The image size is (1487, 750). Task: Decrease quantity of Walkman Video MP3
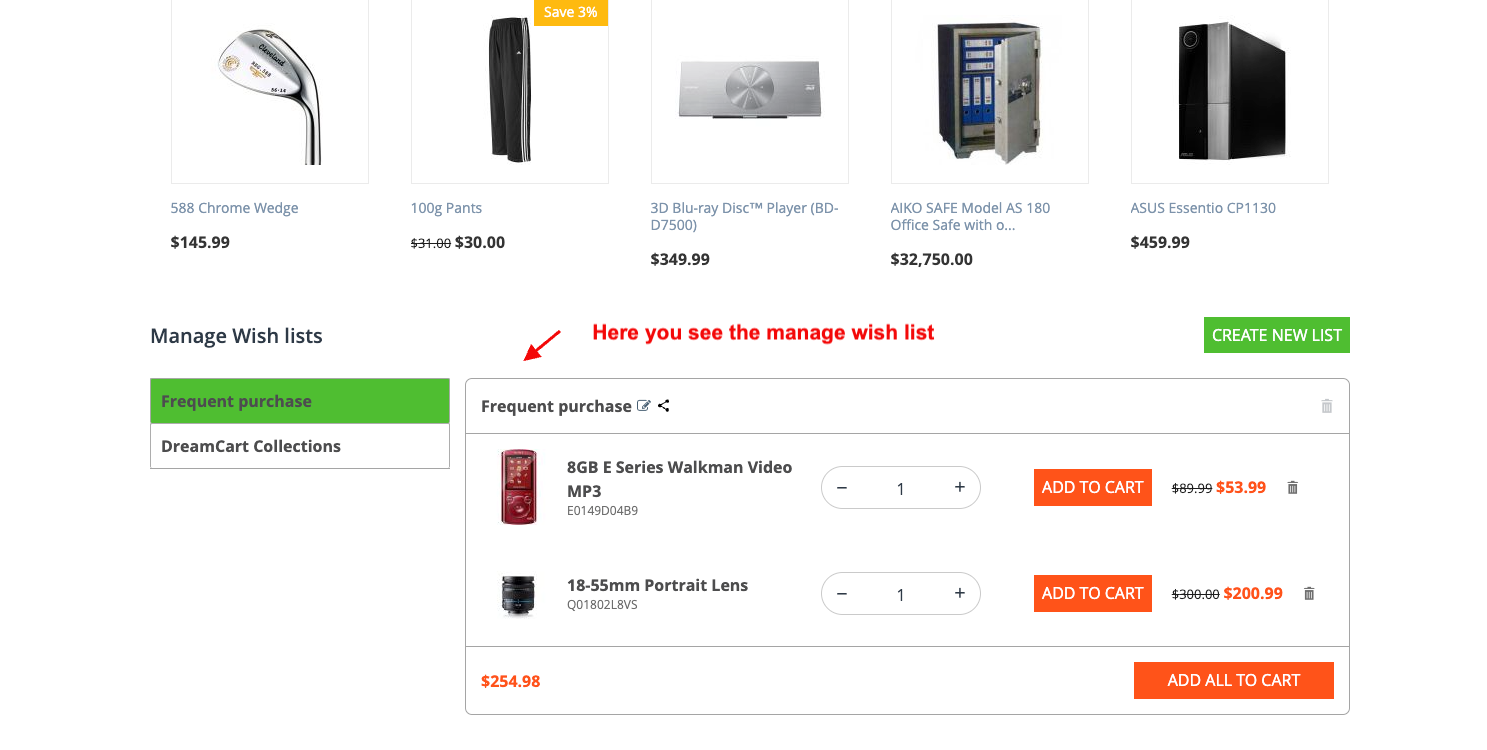[x=842, y=488]
